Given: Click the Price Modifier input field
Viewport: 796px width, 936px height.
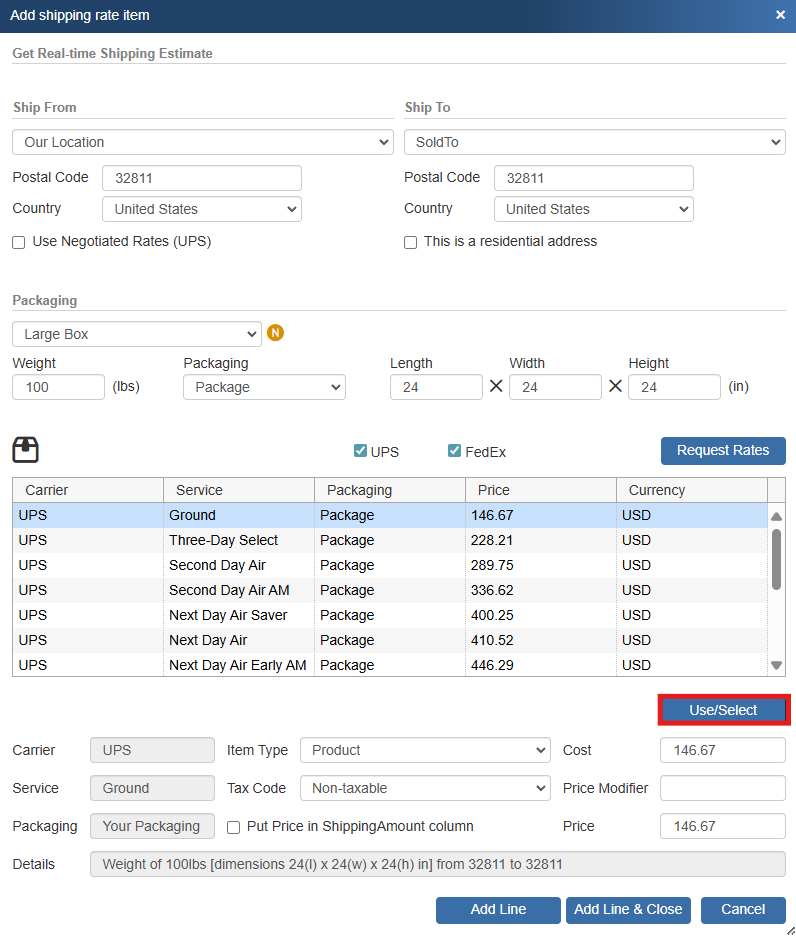Looking at the screenshot, I should [722, 788].
